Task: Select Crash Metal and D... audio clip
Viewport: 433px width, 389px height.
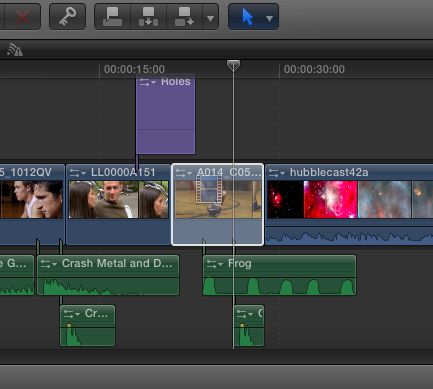Action: [108, 275]
